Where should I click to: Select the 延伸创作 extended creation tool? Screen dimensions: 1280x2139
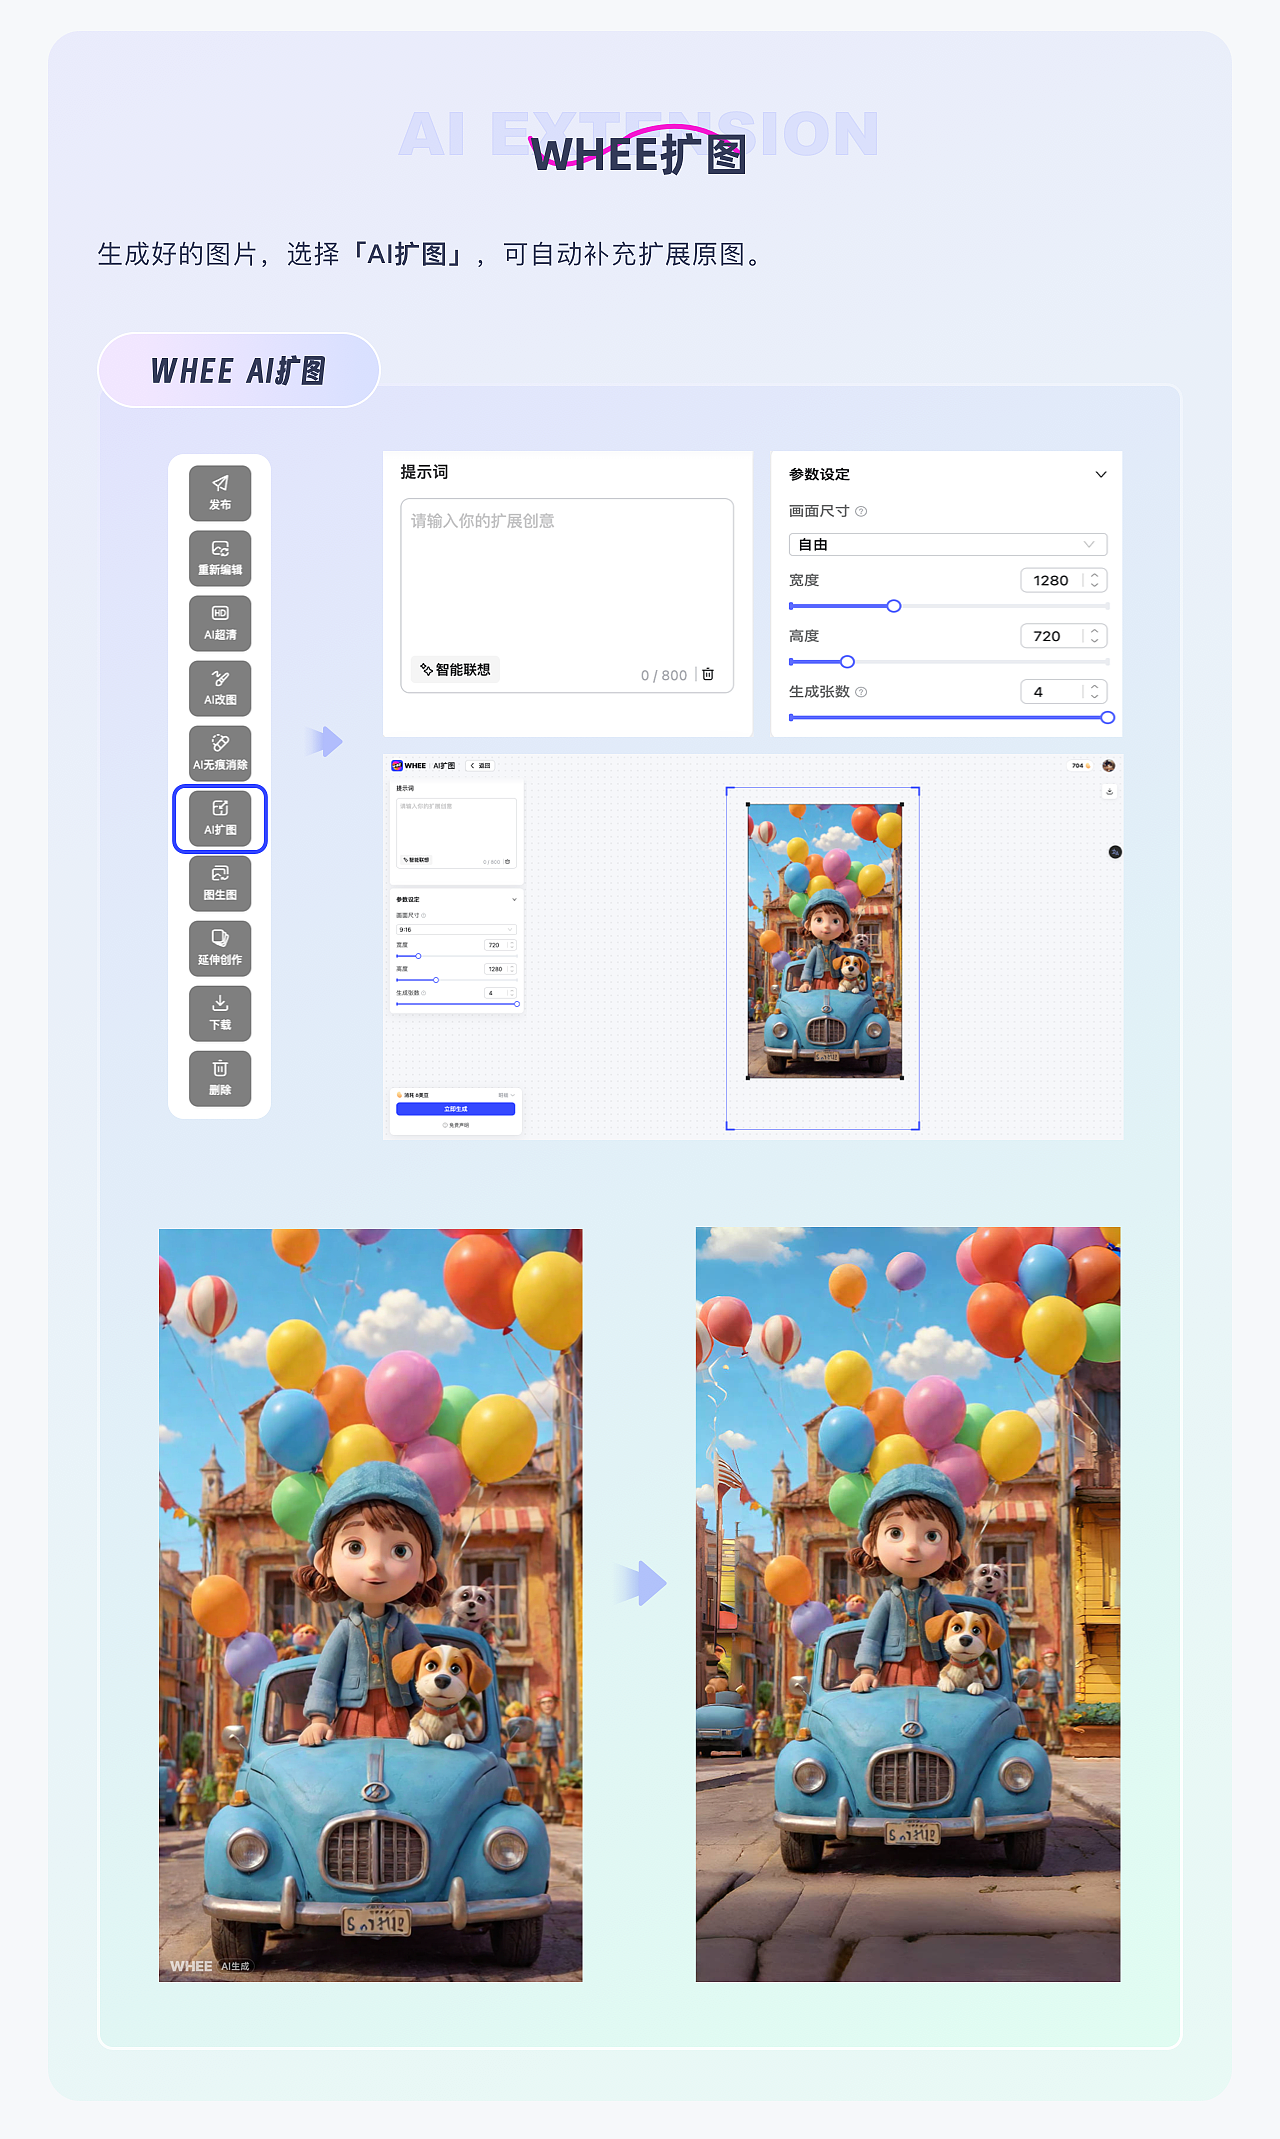pyautogui.click(x=220, y=948)
